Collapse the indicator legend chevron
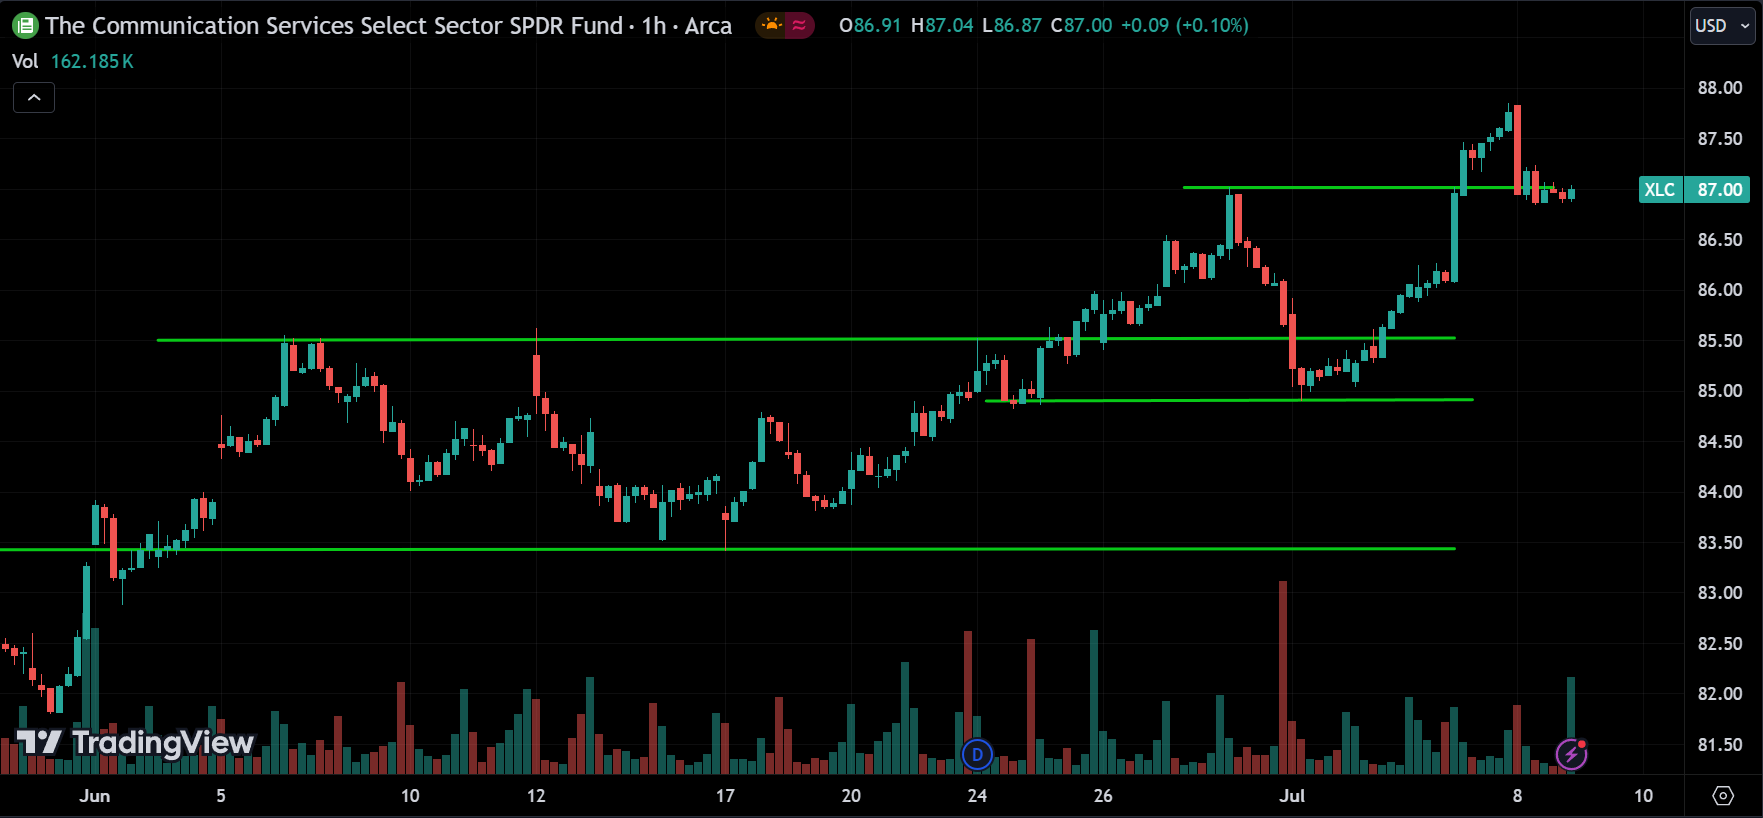The image size is (1763, 818). 34,97
